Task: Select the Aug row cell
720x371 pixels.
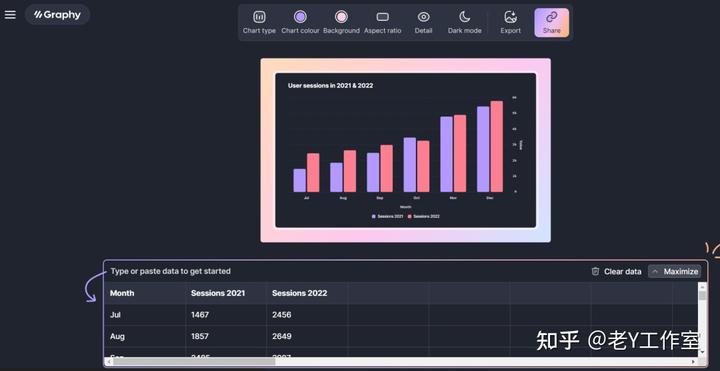Action: point(145,336)
